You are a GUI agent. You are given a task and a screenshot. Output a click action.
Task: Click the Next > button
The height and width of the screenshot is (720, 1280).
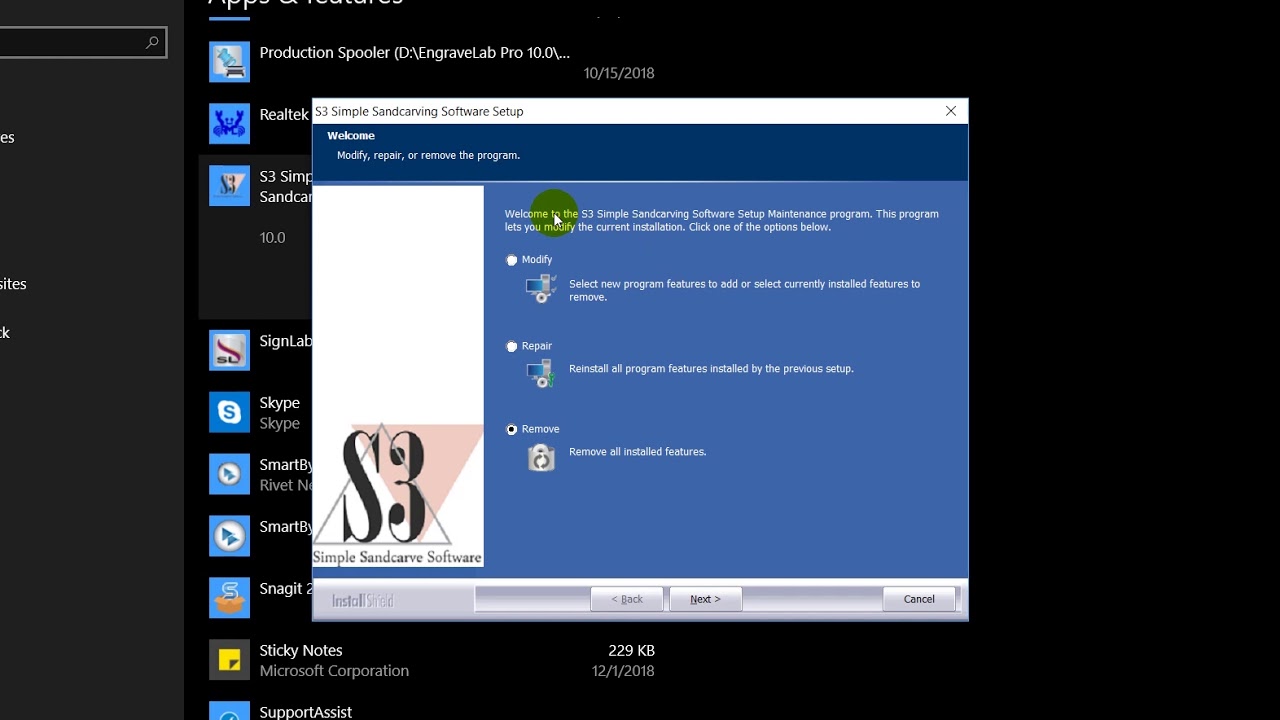click(705, 599)
